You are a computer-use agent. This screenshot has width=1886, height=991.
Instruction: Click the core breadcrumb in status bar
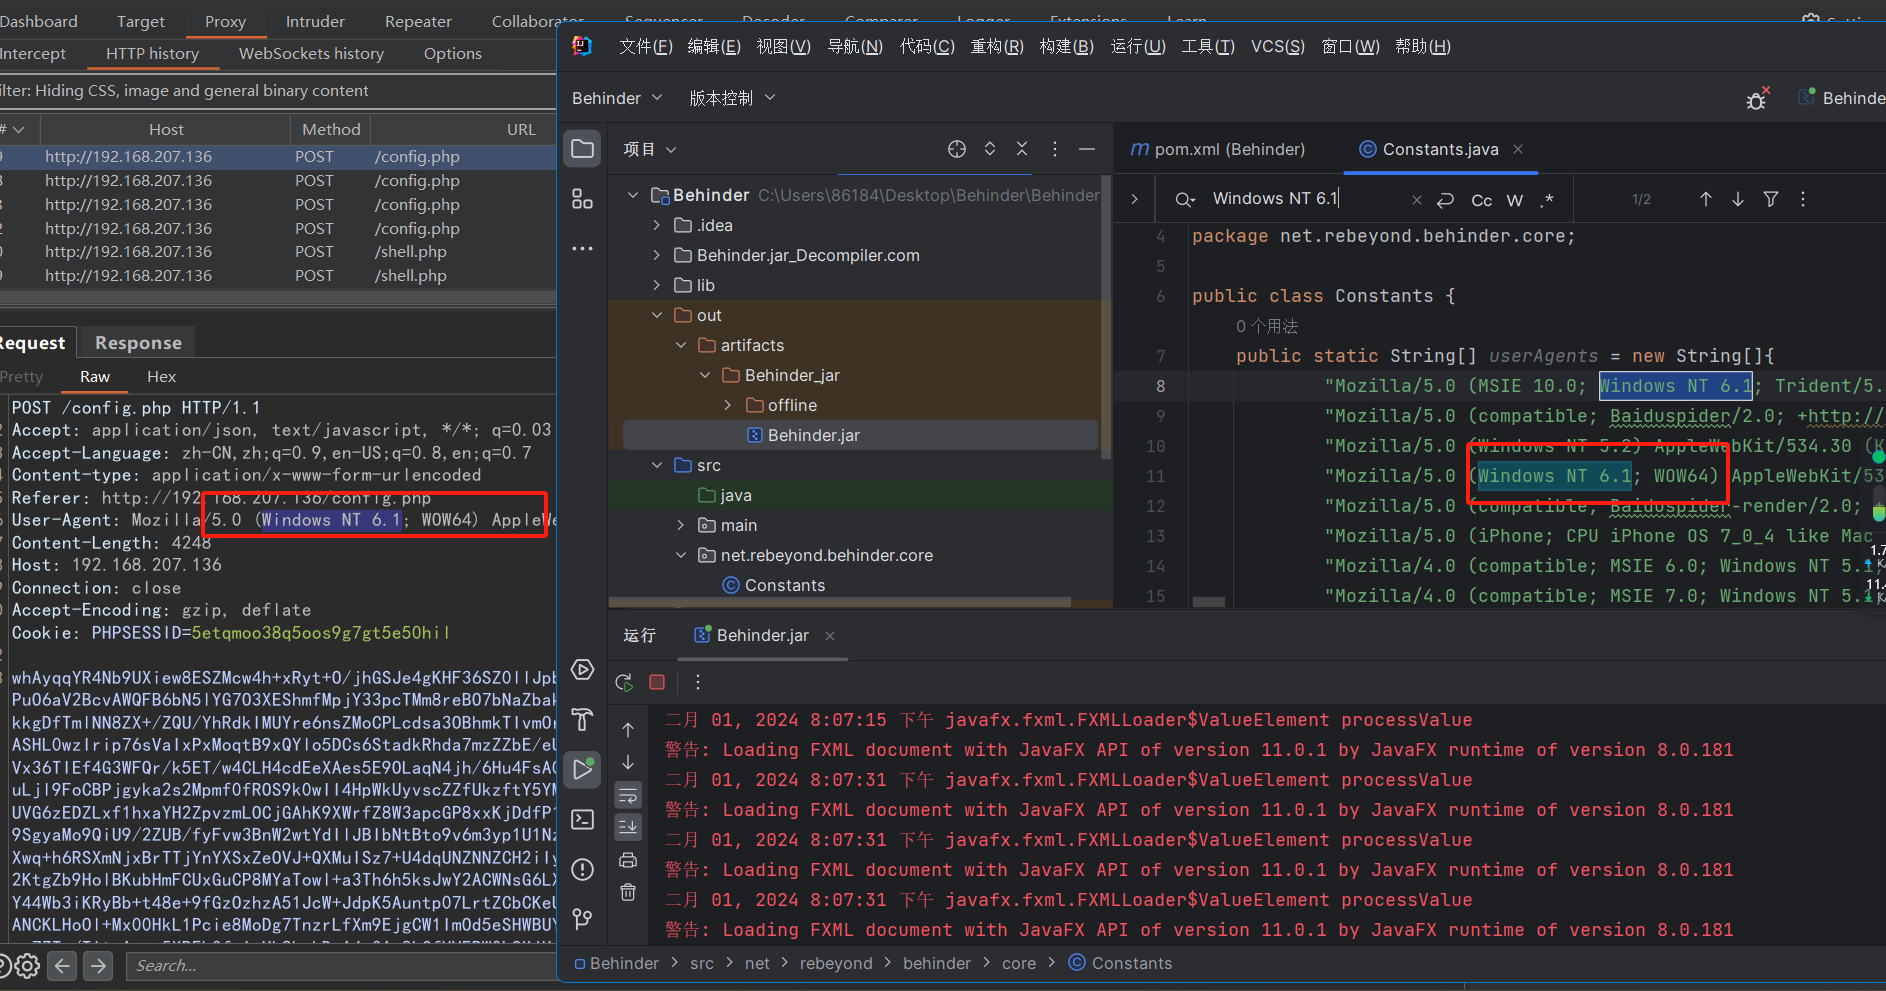click(1019, 963)
